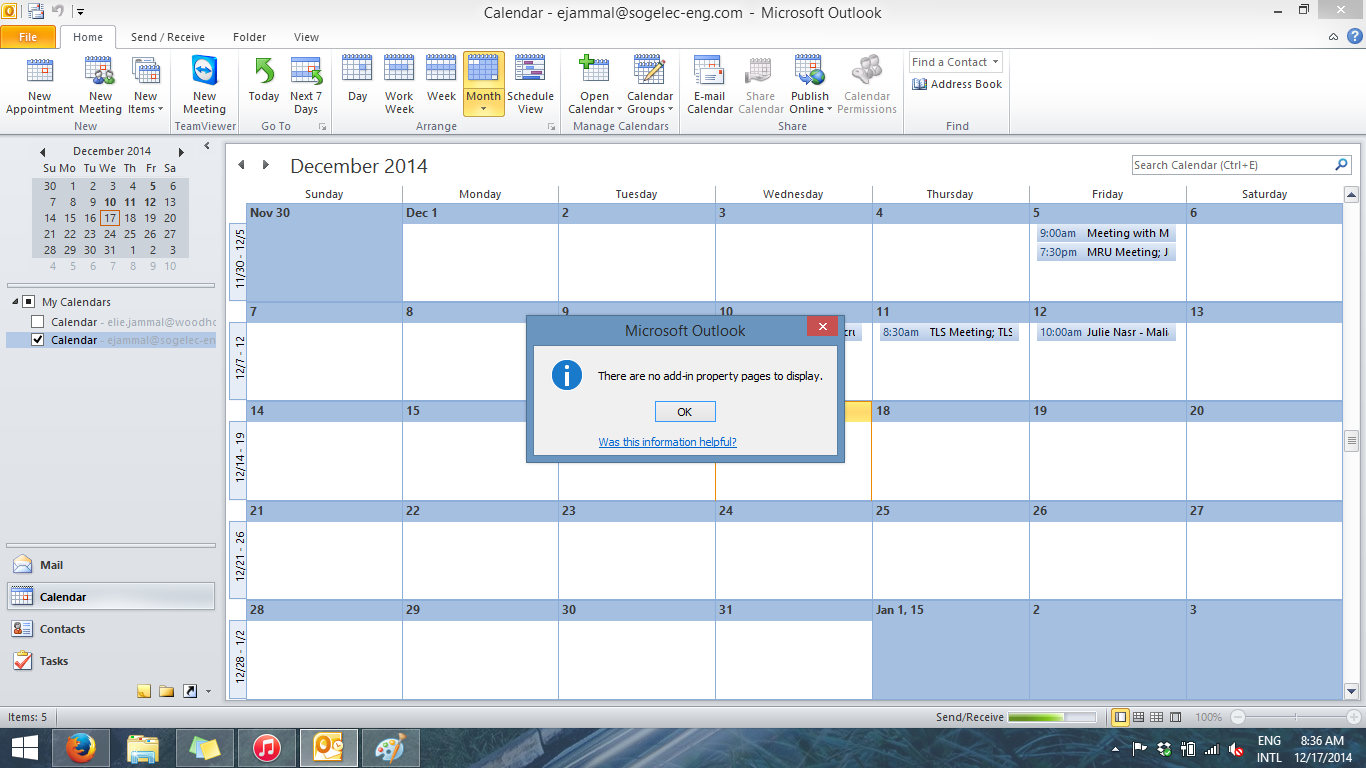The height and width of the screenshot is (768, 1366).
Task: Click the Send/Receive icon in the Quick Access Toolbar
Action: tap(36, 12)
